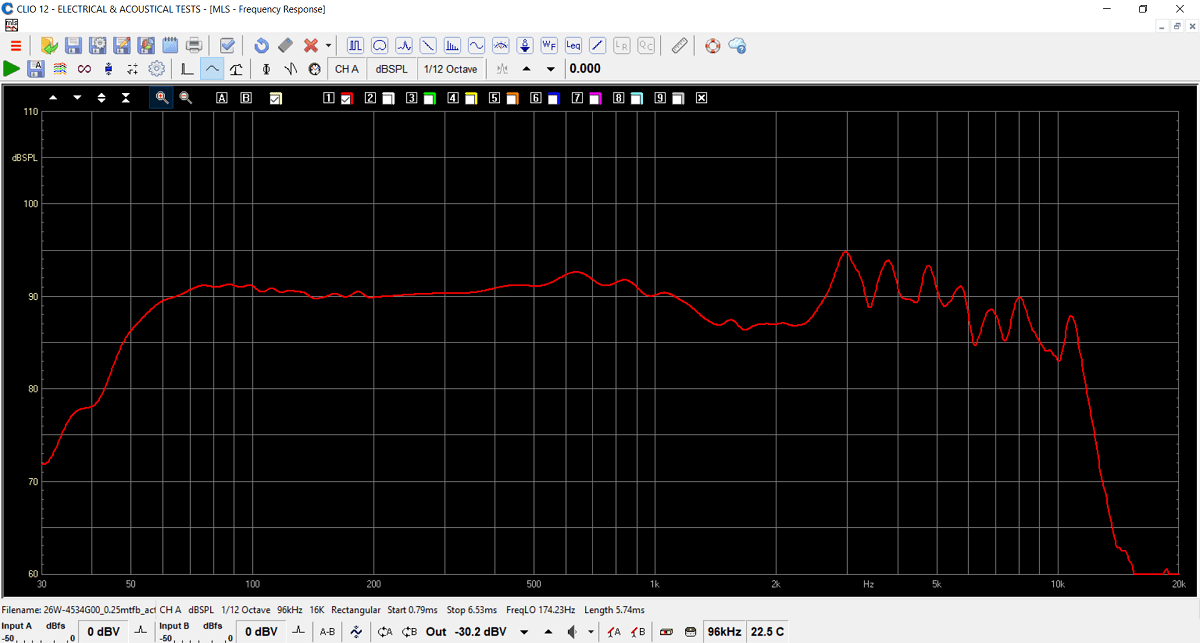Toggle overlay 6 blue checkbox
This screenshot has height=643, width=1200.
coord(553,98)
